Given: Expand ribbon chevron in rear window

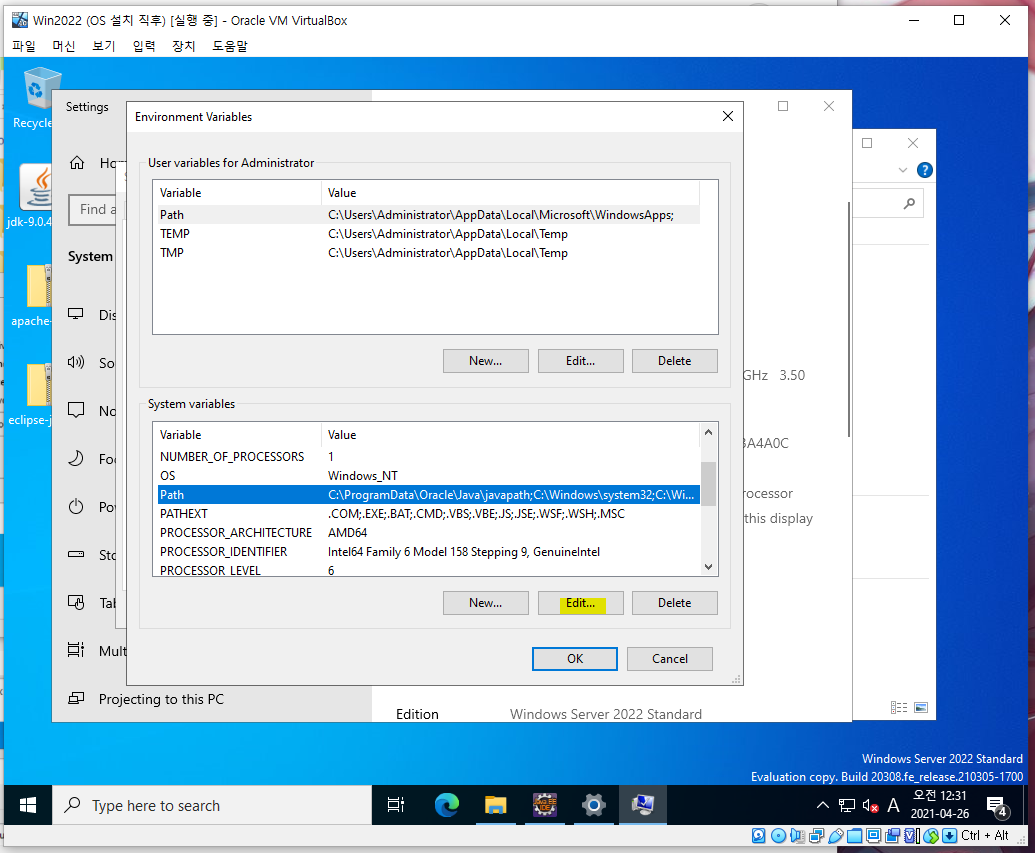Looking at the screenshot, I should pos(902,170).
